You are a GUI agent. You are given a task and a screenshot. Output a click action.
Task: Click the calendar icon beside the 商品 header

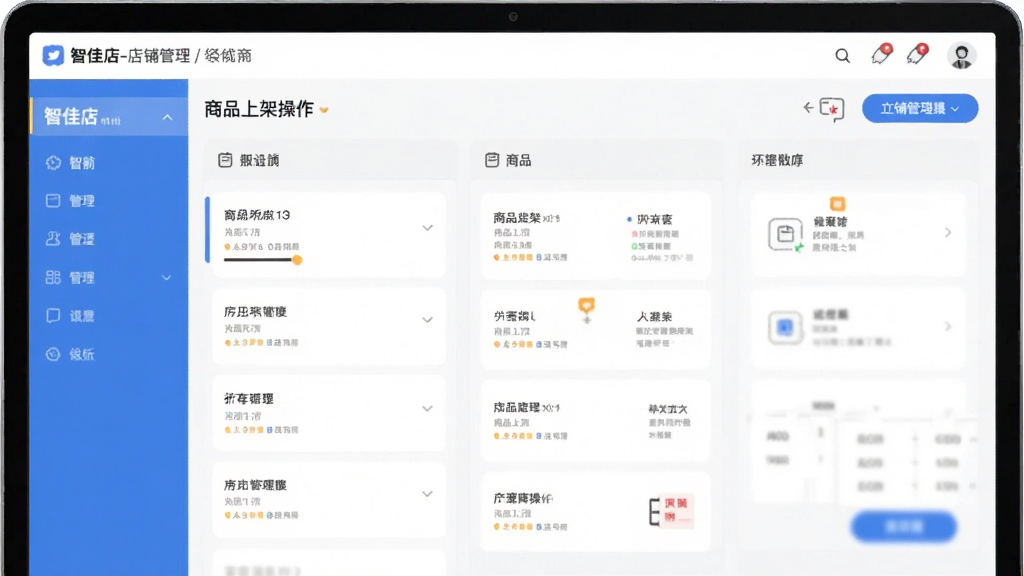tap(492, 160)
